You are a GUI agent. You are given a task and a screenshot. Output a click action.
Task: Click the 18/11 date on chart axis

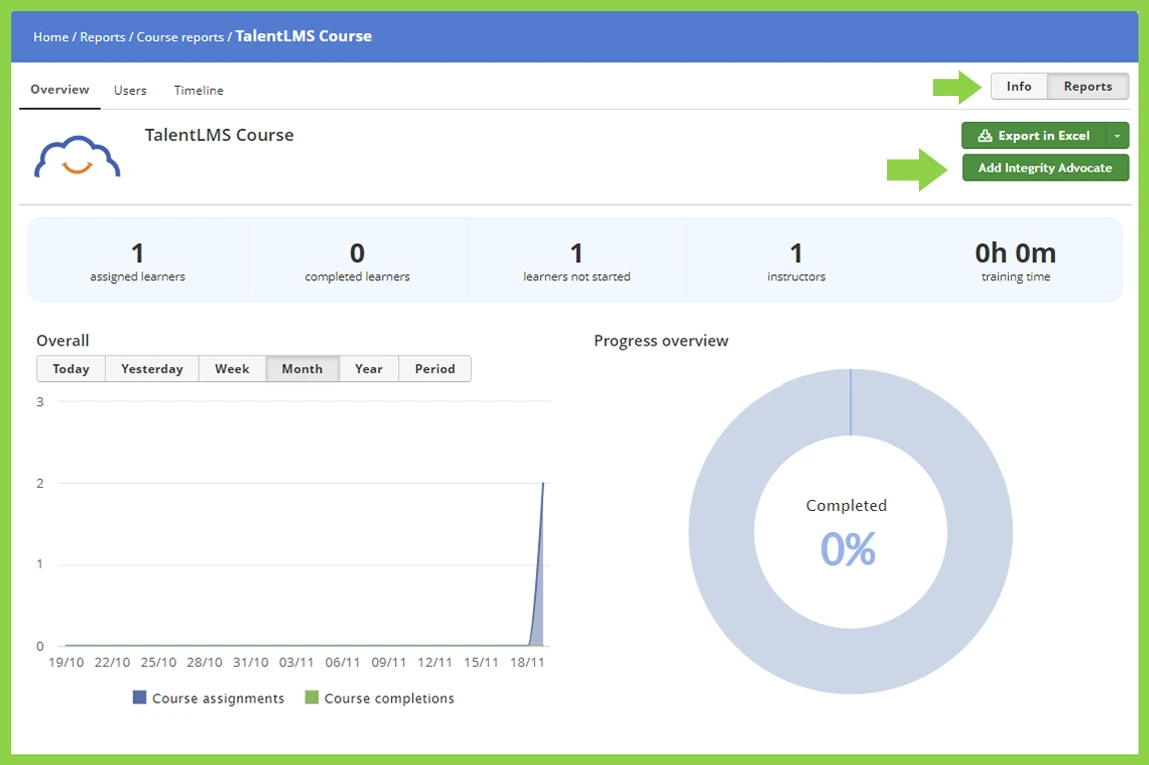[527, 662]
